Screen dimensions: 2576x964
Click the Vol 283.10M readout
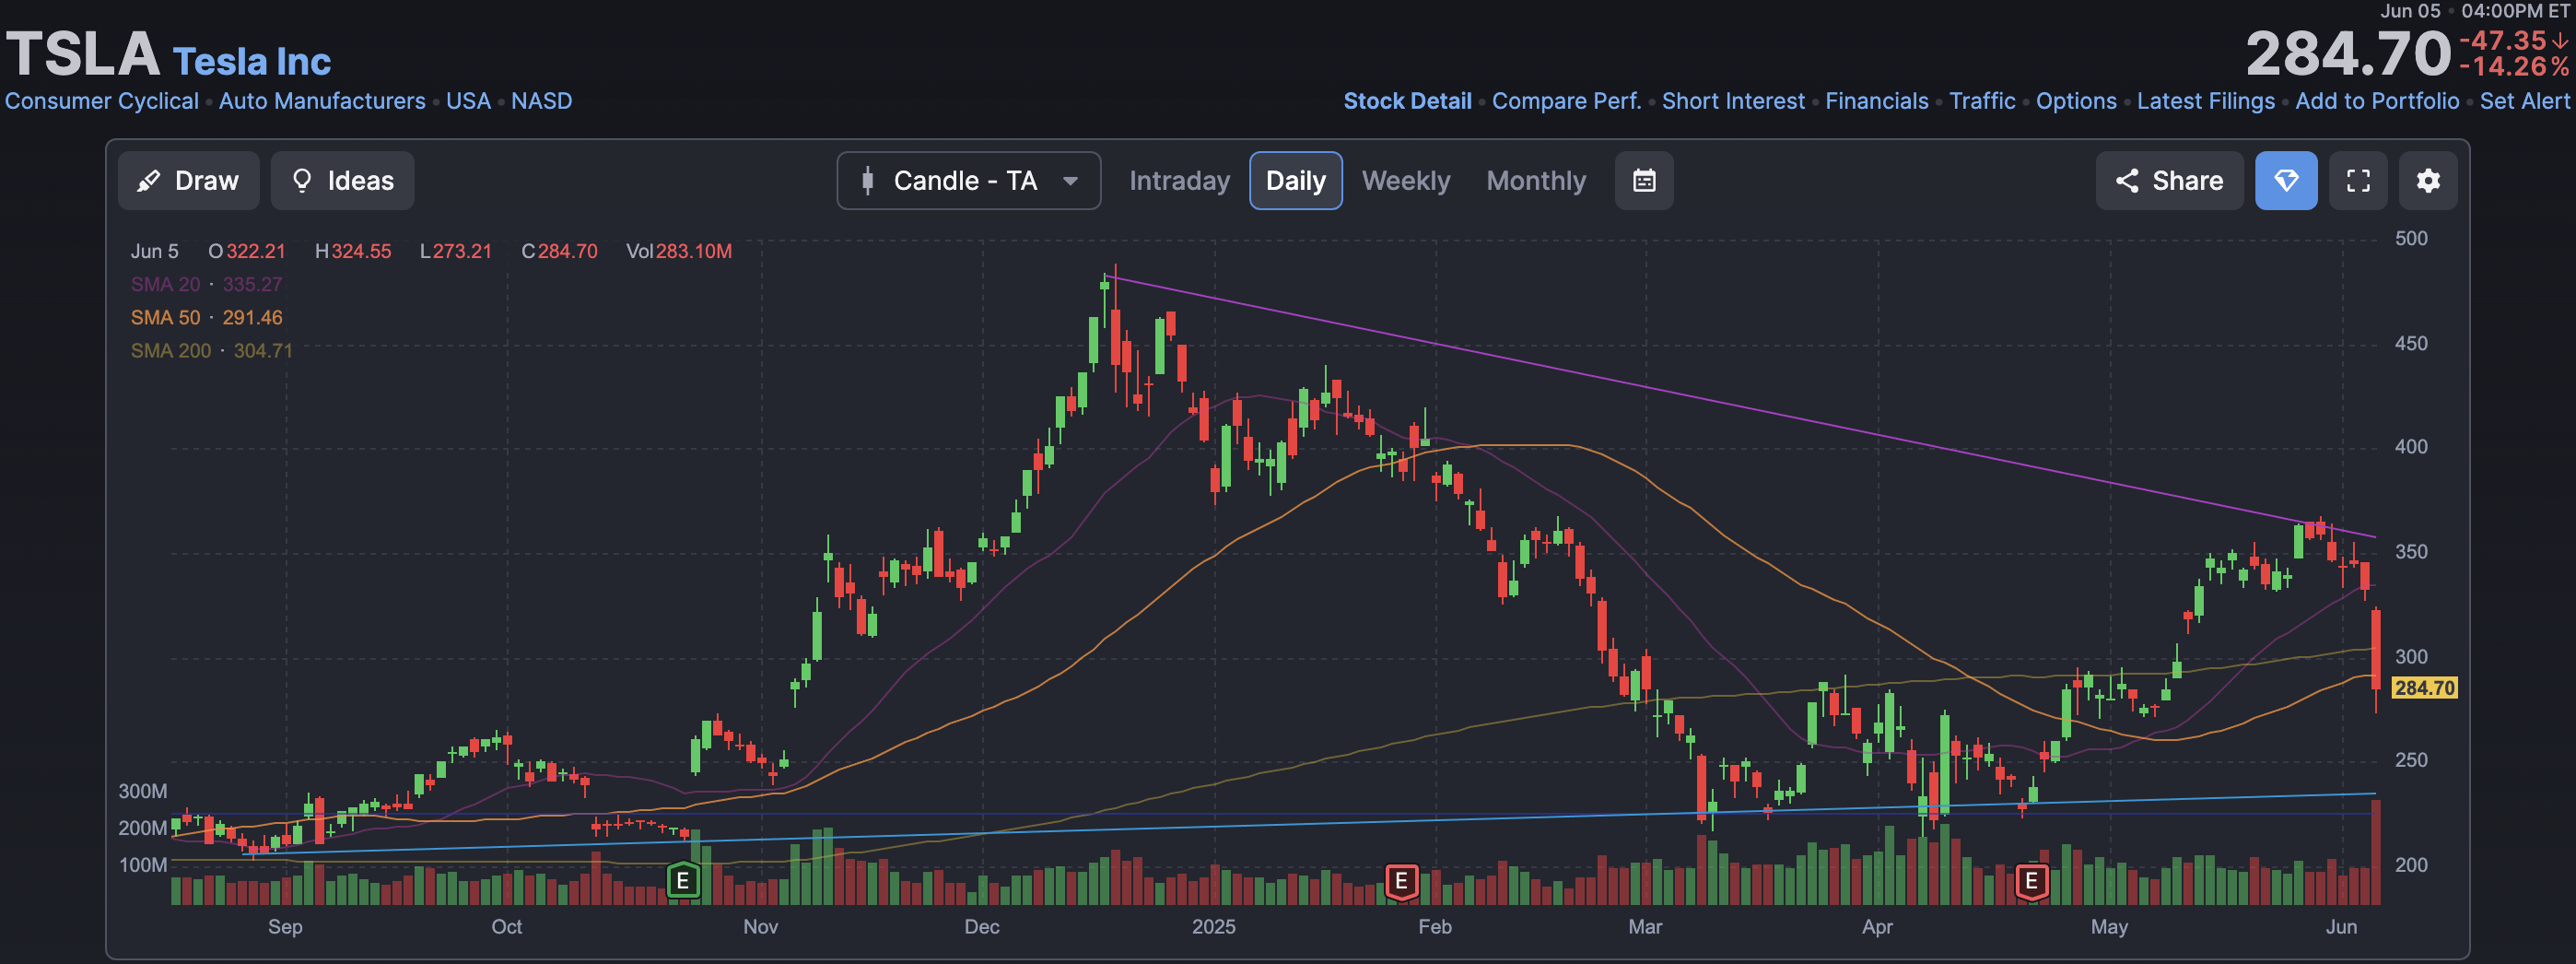tap(679, 251)
